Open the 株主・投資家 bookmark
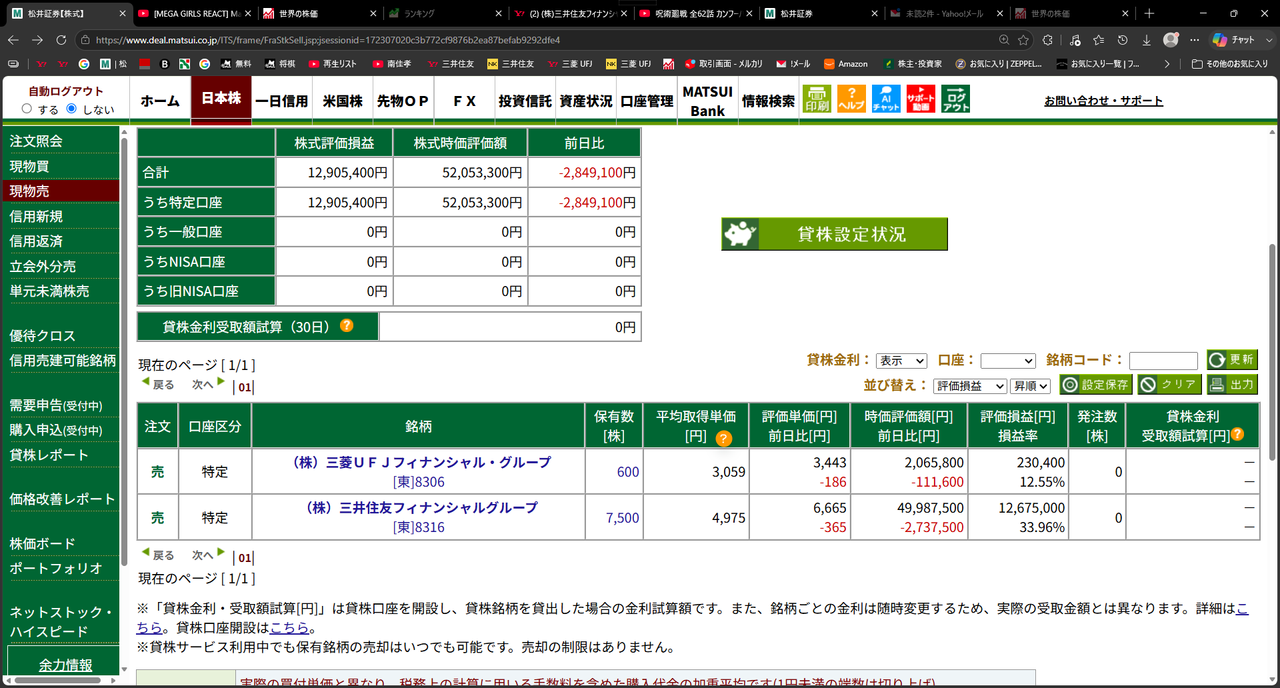 pyautogui.click(x=912, y=64)
